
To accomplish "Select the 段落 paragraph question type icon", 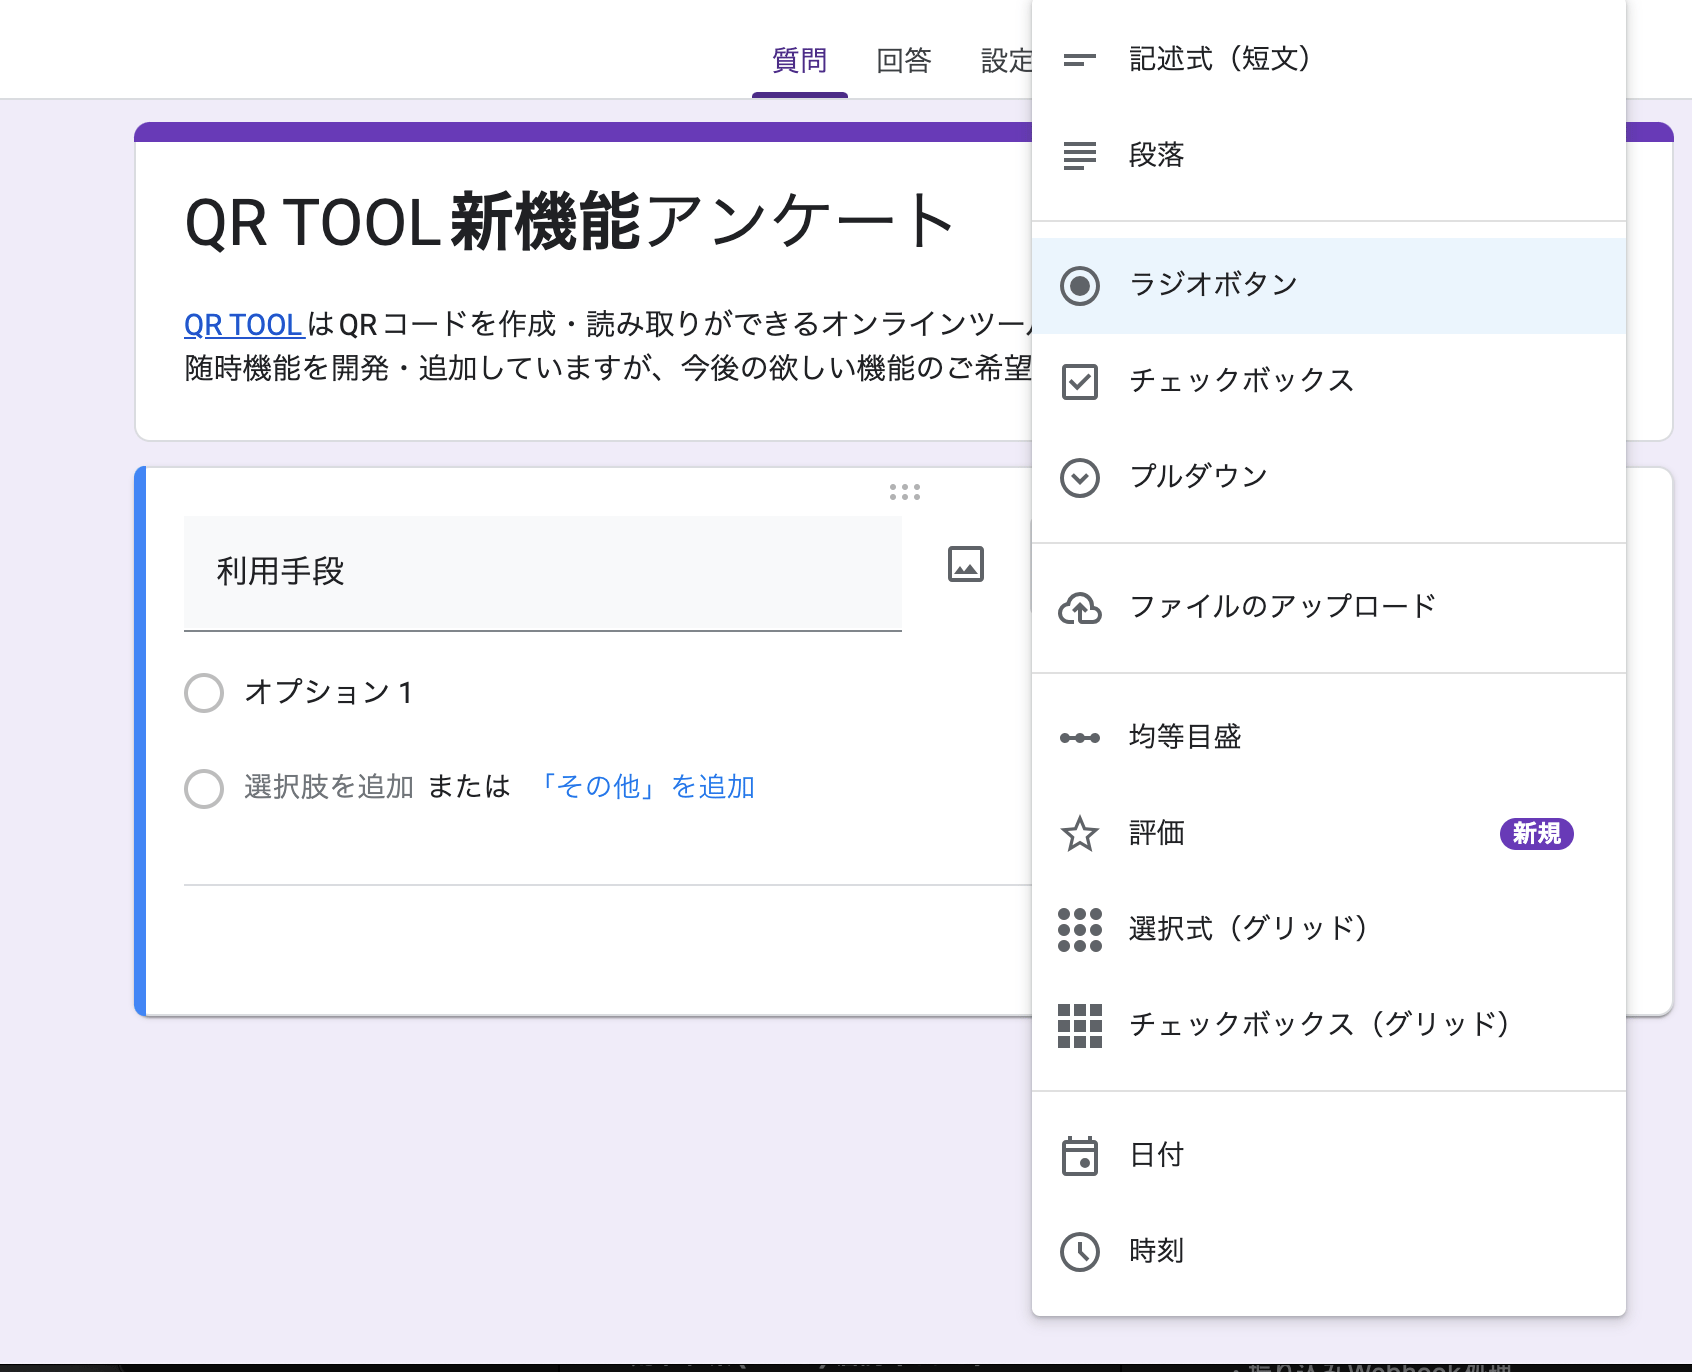I will point(1080,156).
